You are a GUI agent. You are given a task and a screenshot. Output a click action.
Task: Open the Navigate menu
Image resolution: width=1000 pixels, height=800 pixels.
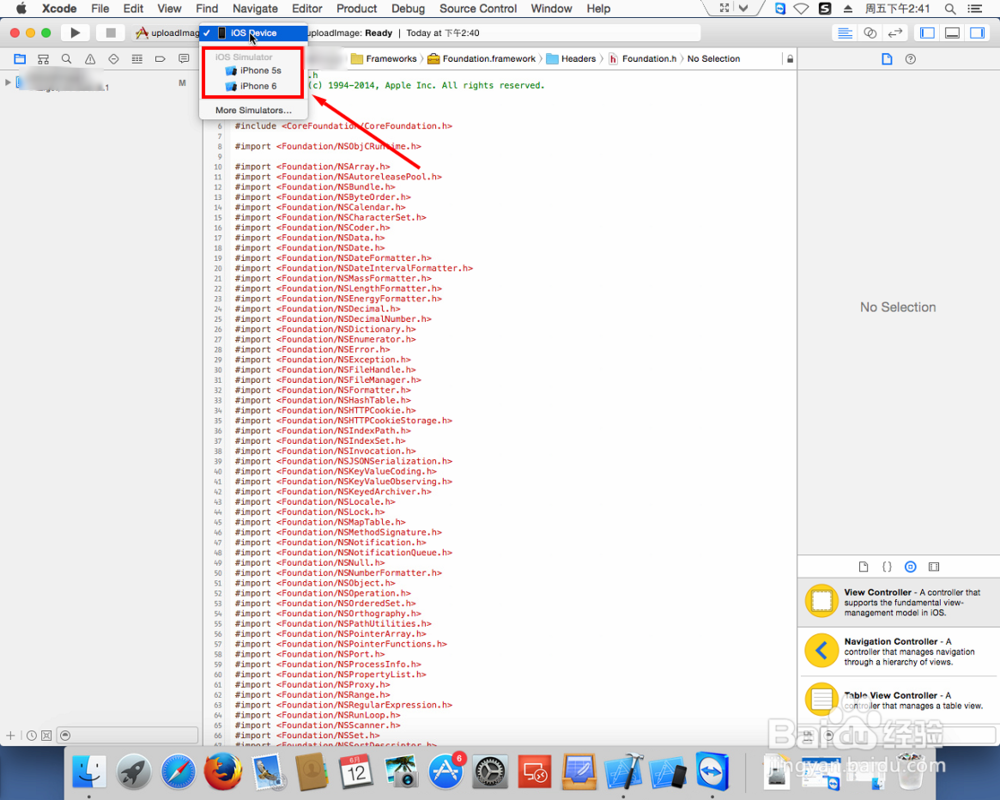[255, 8]
